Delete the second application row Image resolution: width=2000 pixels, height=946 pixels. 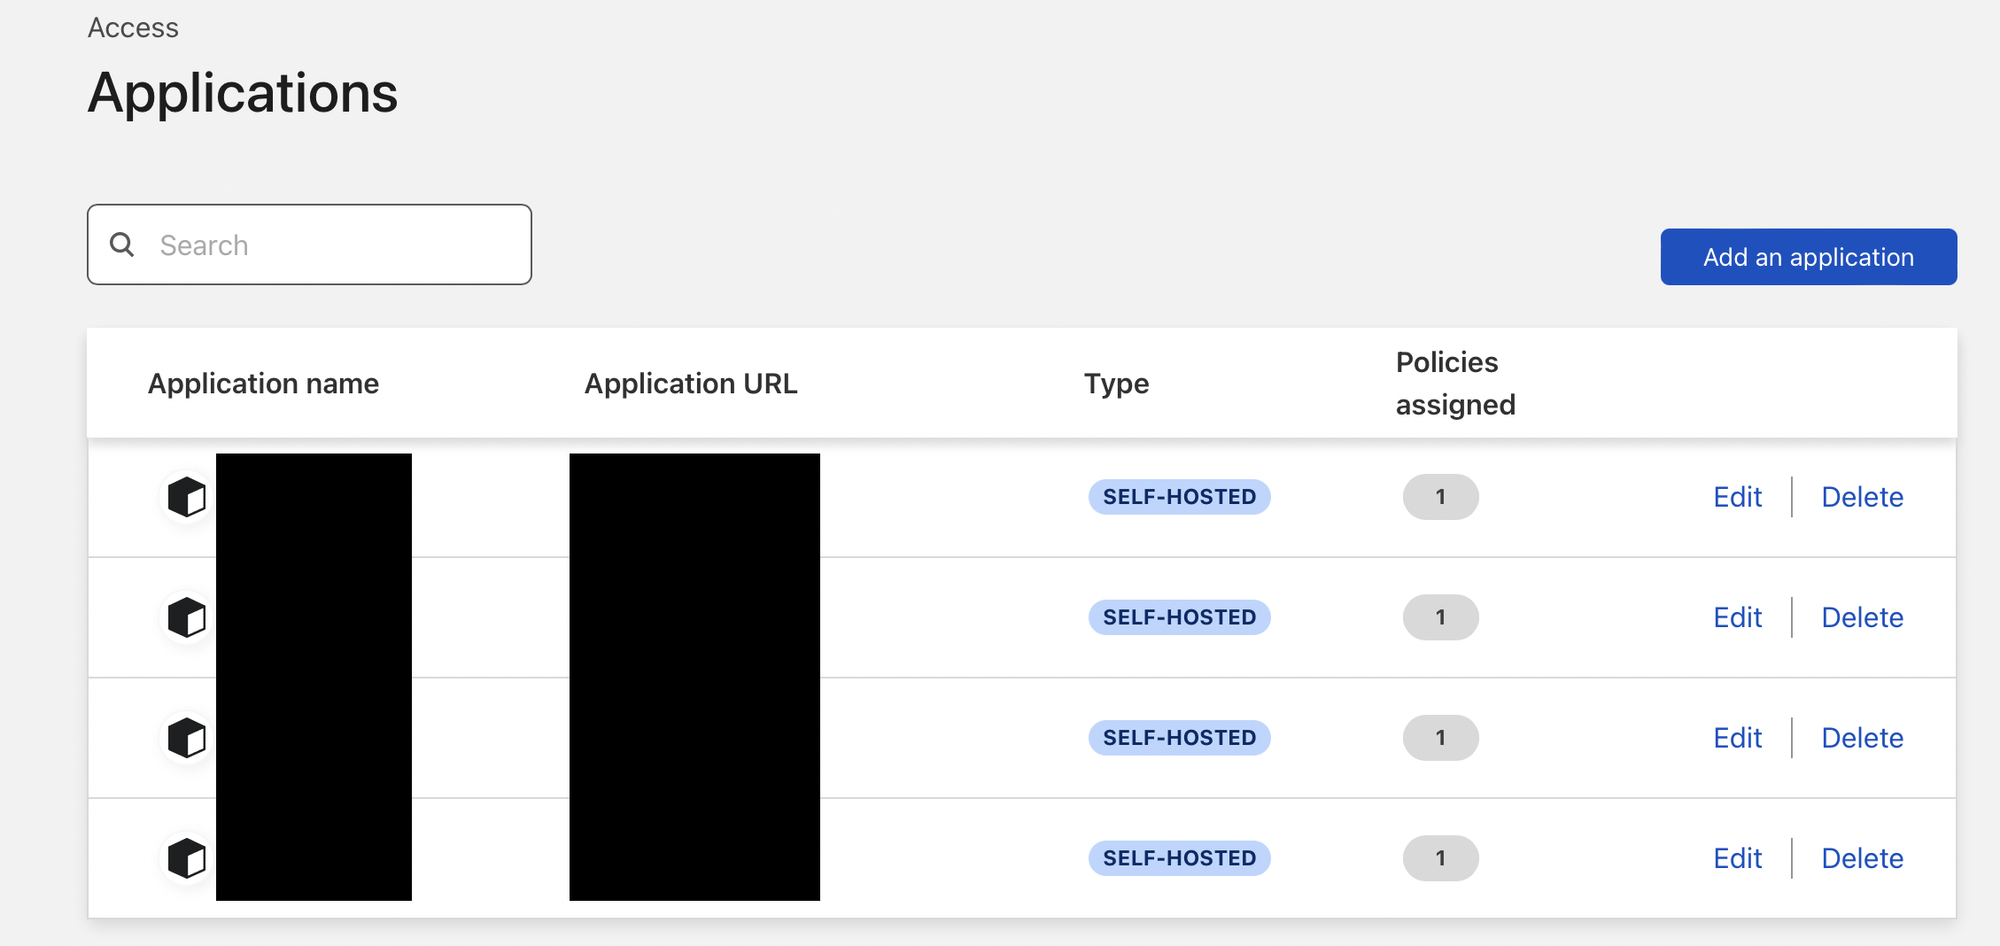[x=1861, y=618]
